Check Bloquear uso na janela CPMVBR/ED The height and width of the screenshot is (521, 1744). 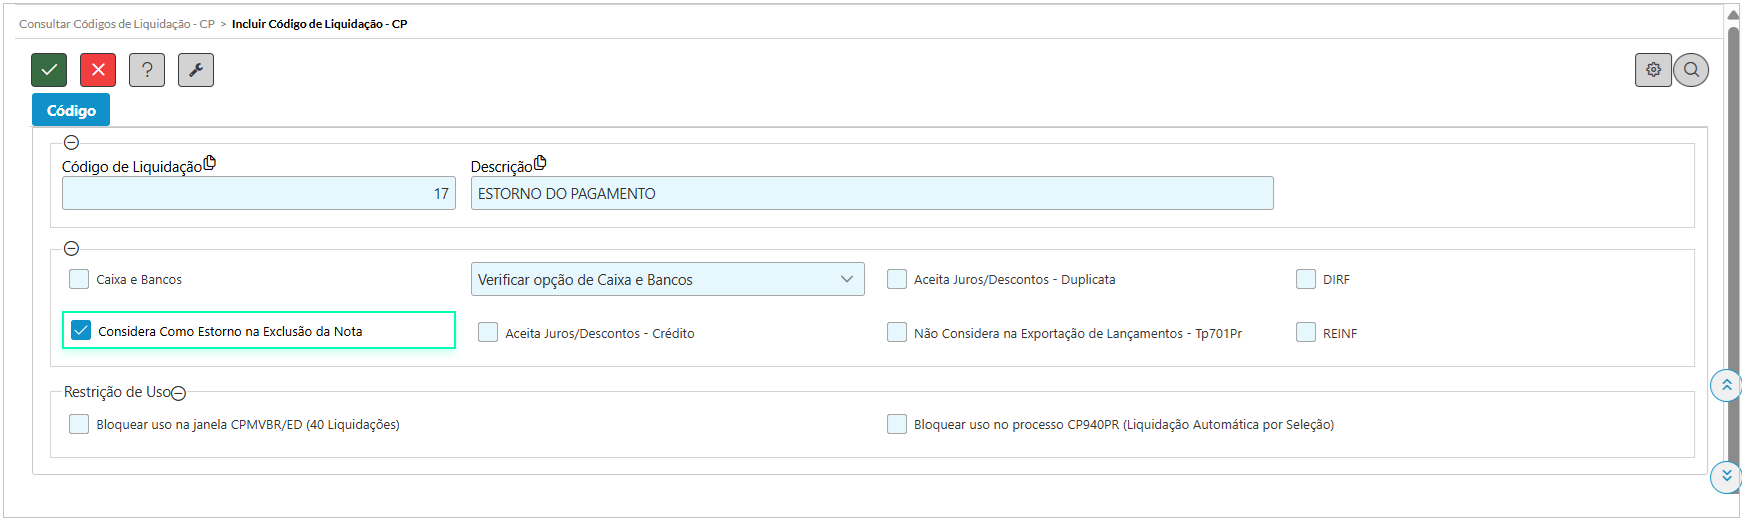pos(79,424)
